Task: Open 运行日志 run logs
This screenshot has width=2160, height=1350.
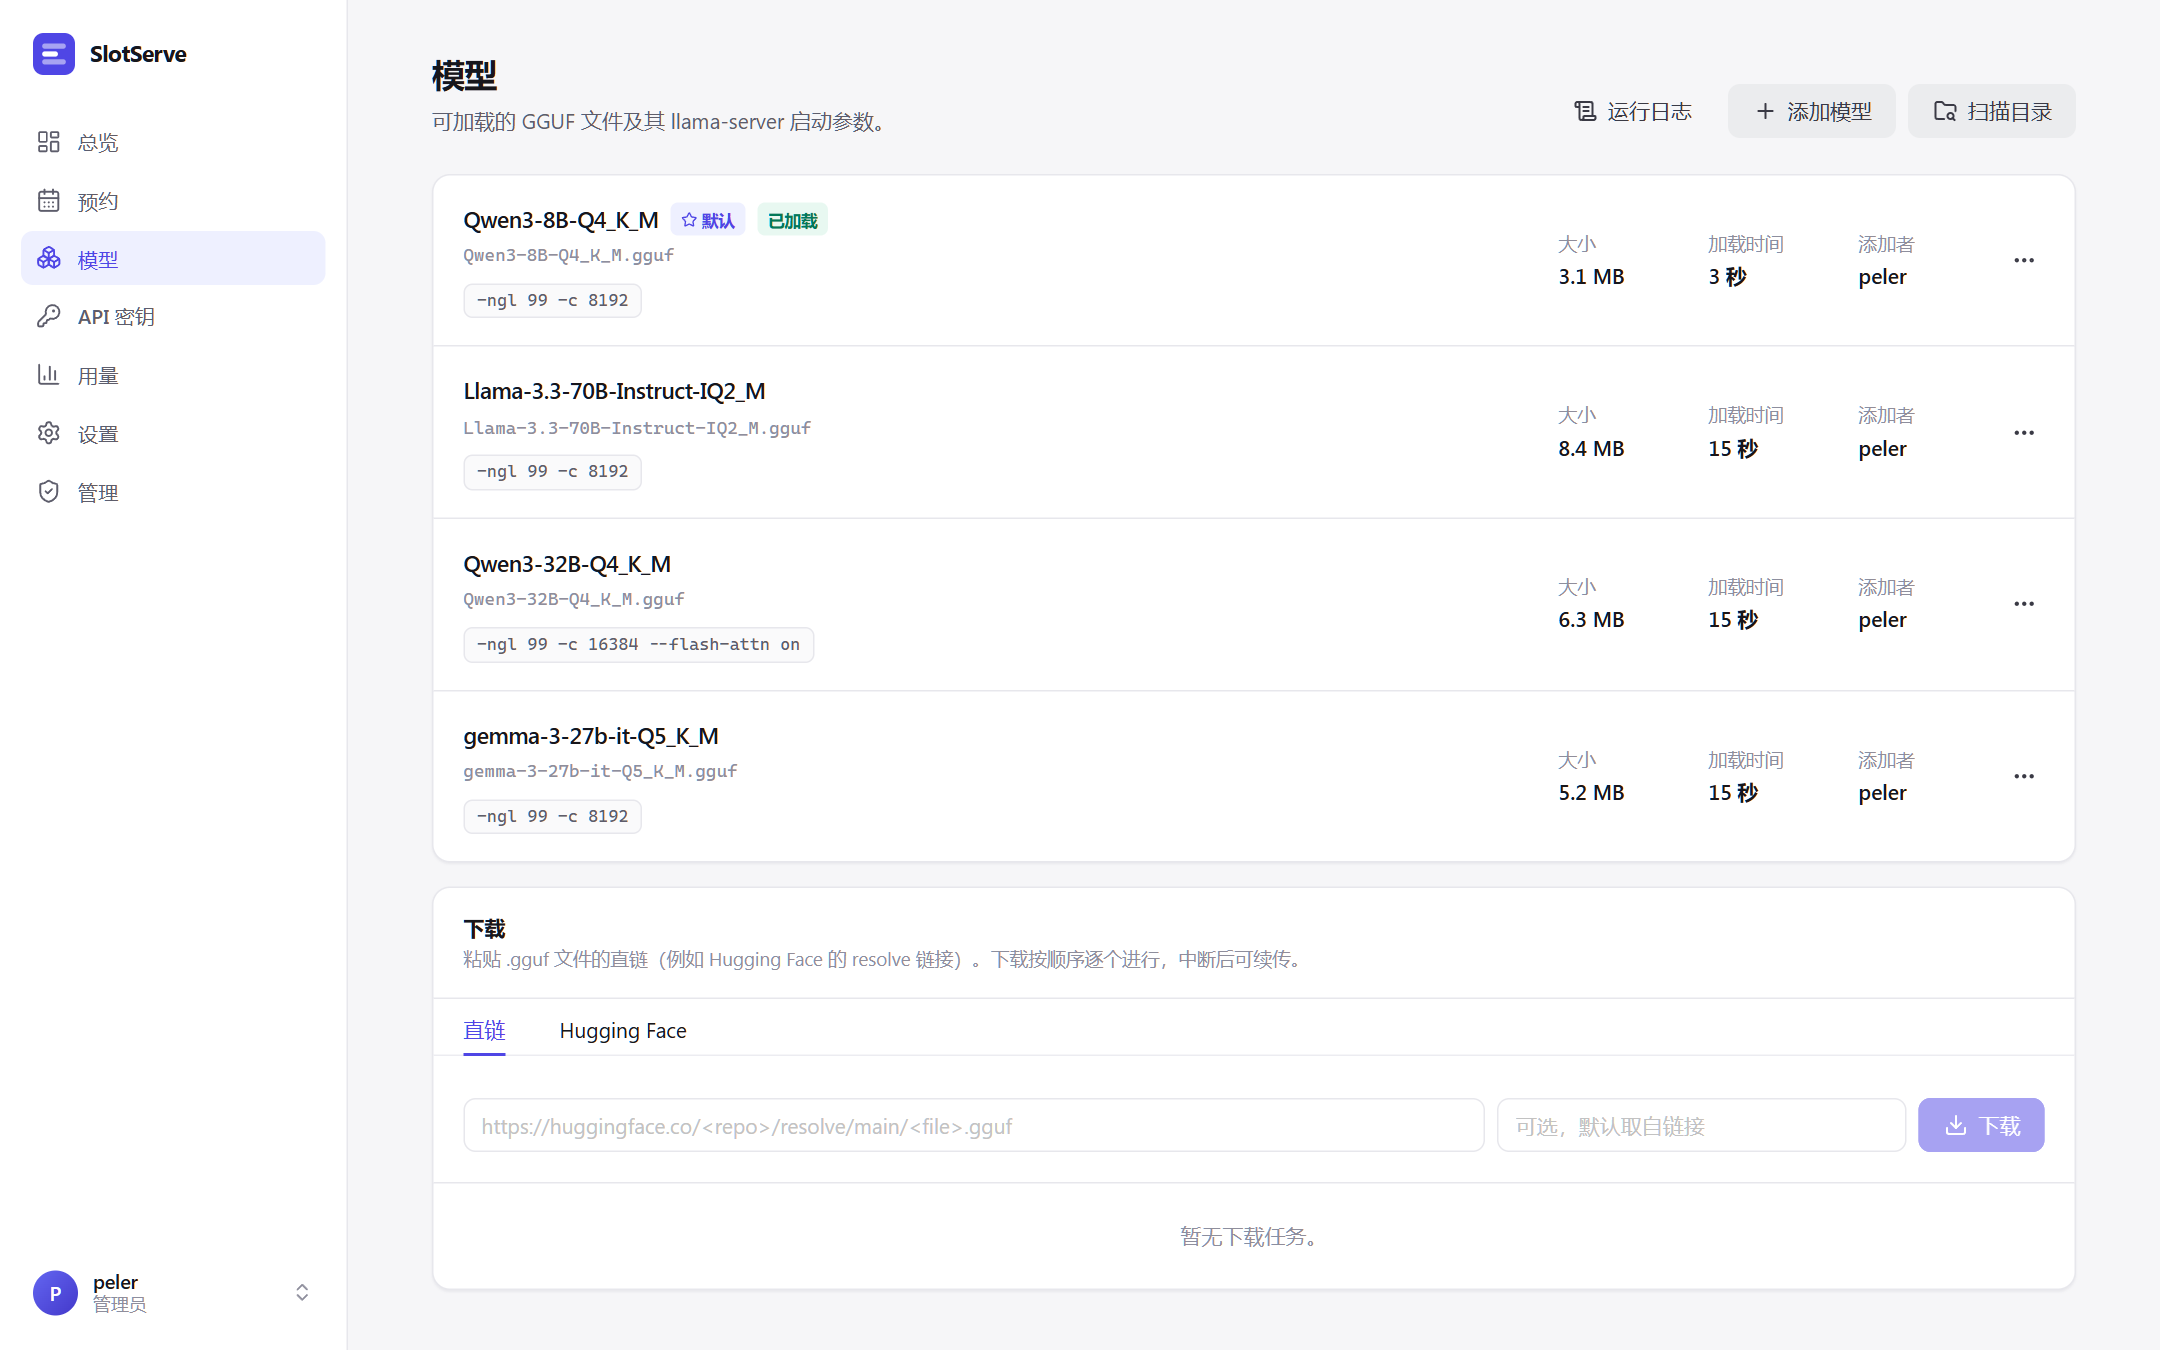Action: [x=1633, y=111]
